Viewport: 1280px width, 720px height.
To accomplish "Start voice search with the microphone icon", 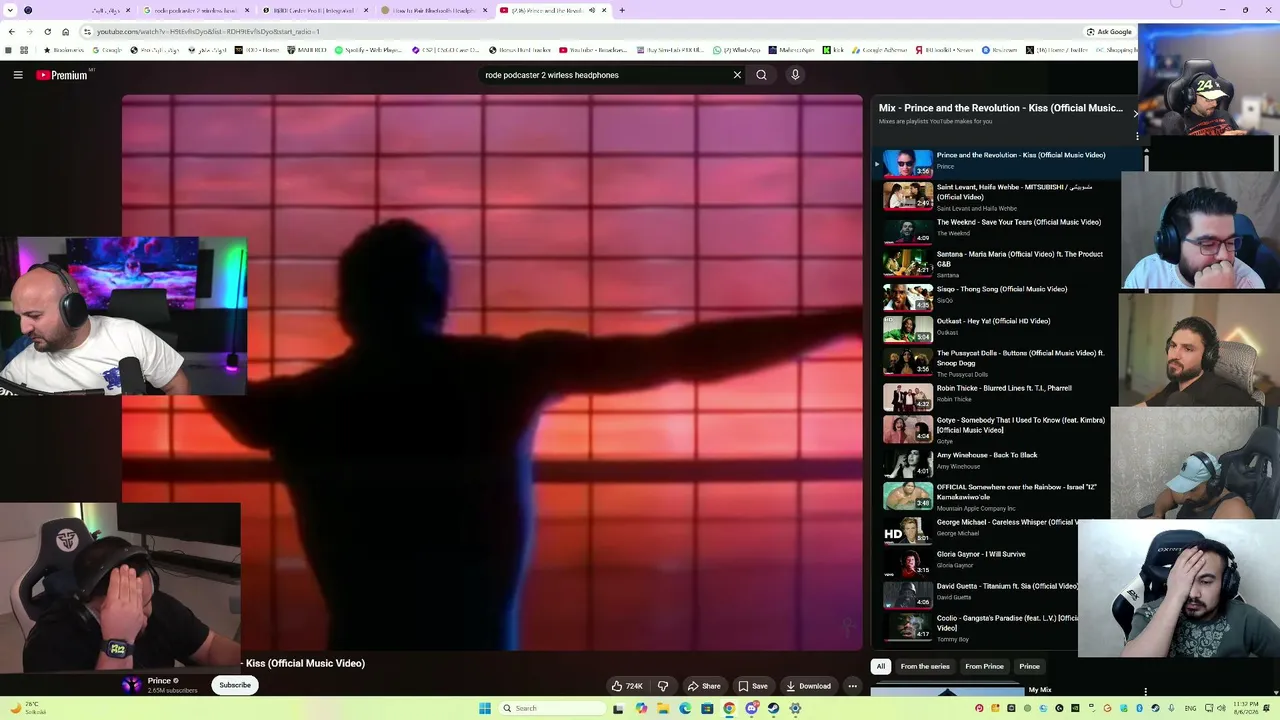I will [x=795, y=75].
